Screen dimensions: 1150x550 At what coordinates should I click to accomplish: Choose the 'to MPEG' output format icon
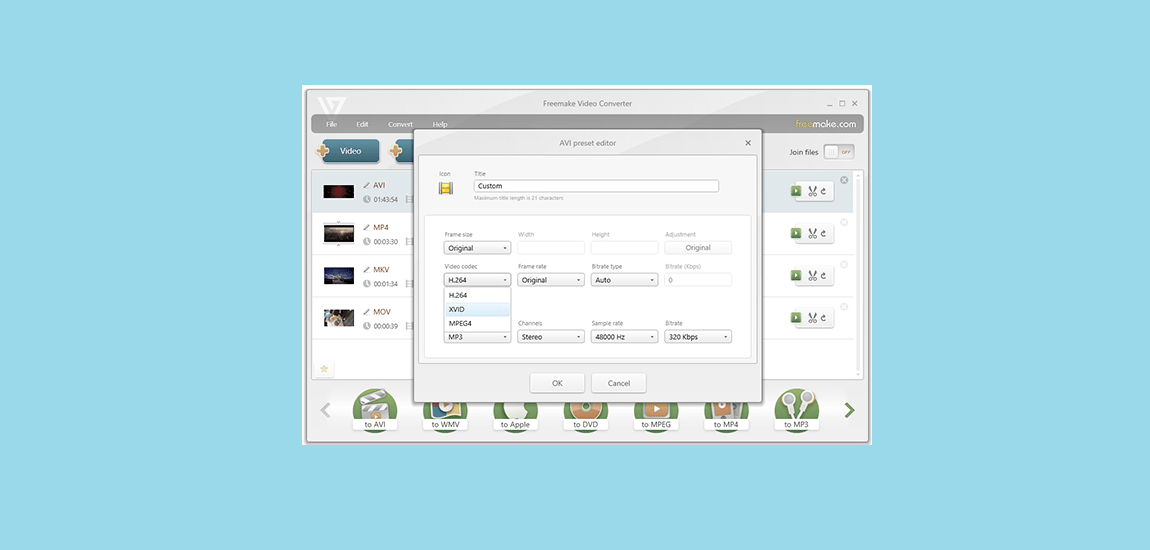(656, 417)
